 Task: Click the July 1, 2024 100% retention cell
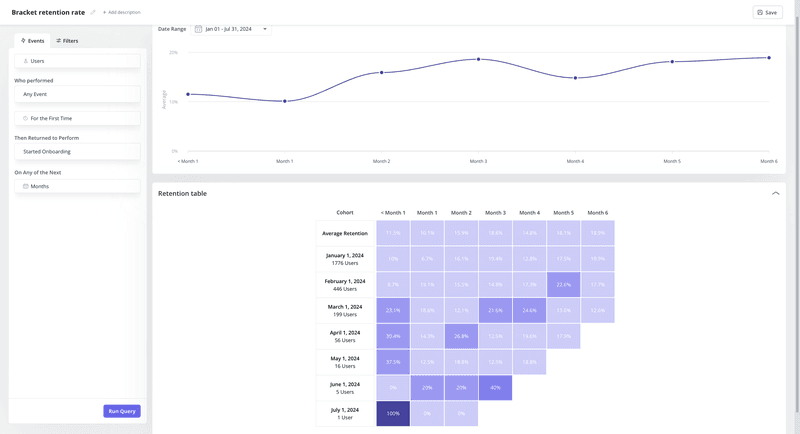click(393, 413)
